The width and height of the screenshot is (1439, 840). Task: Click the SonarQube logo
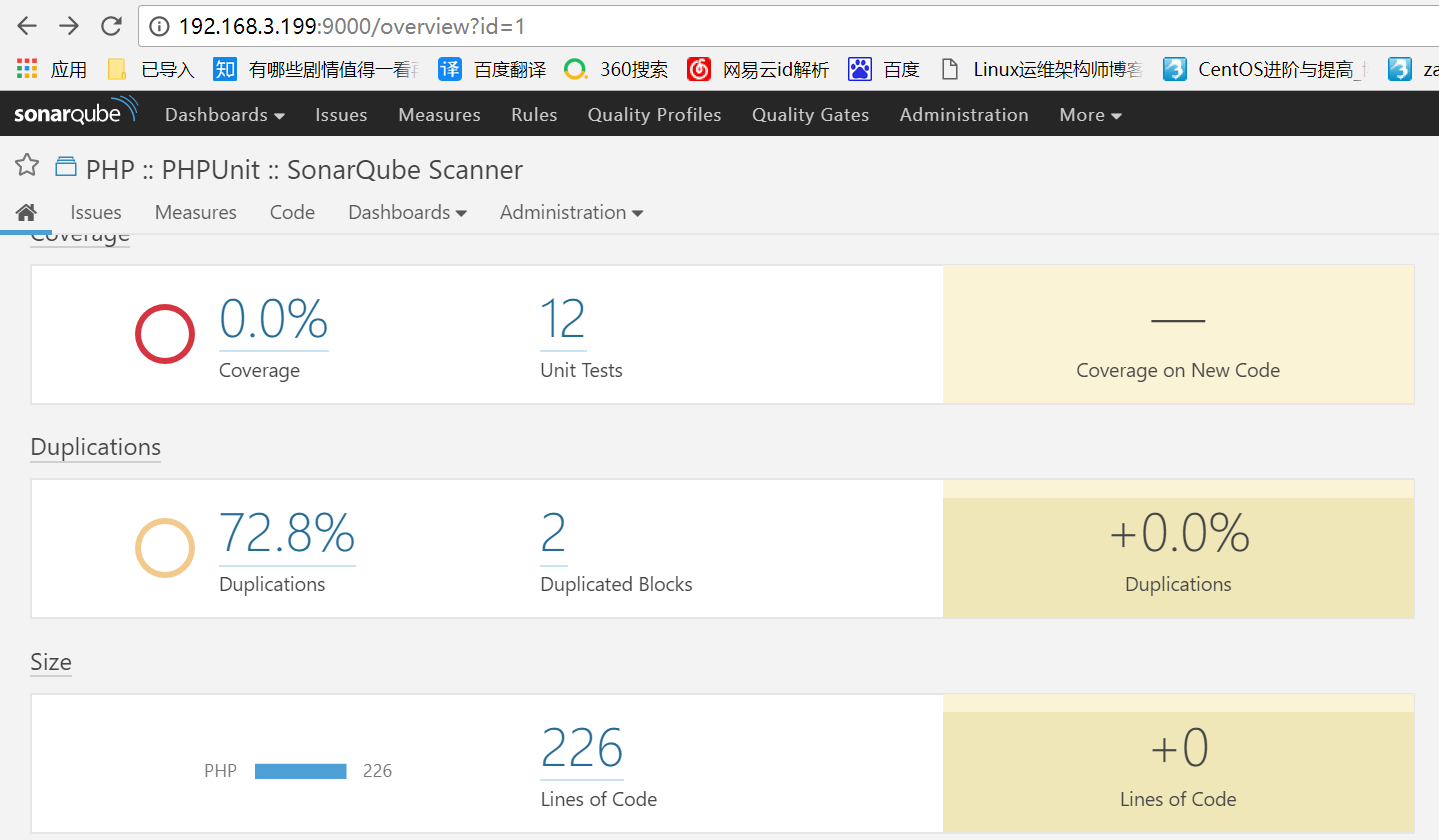pos(74,112)
